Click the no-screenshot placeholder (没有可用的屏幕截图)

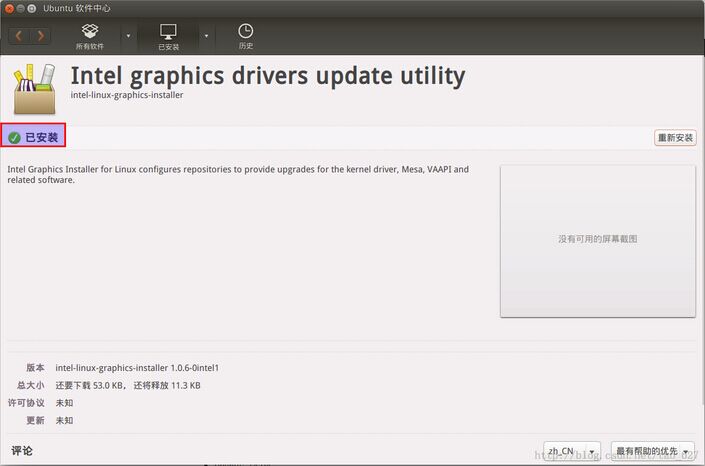598,241
